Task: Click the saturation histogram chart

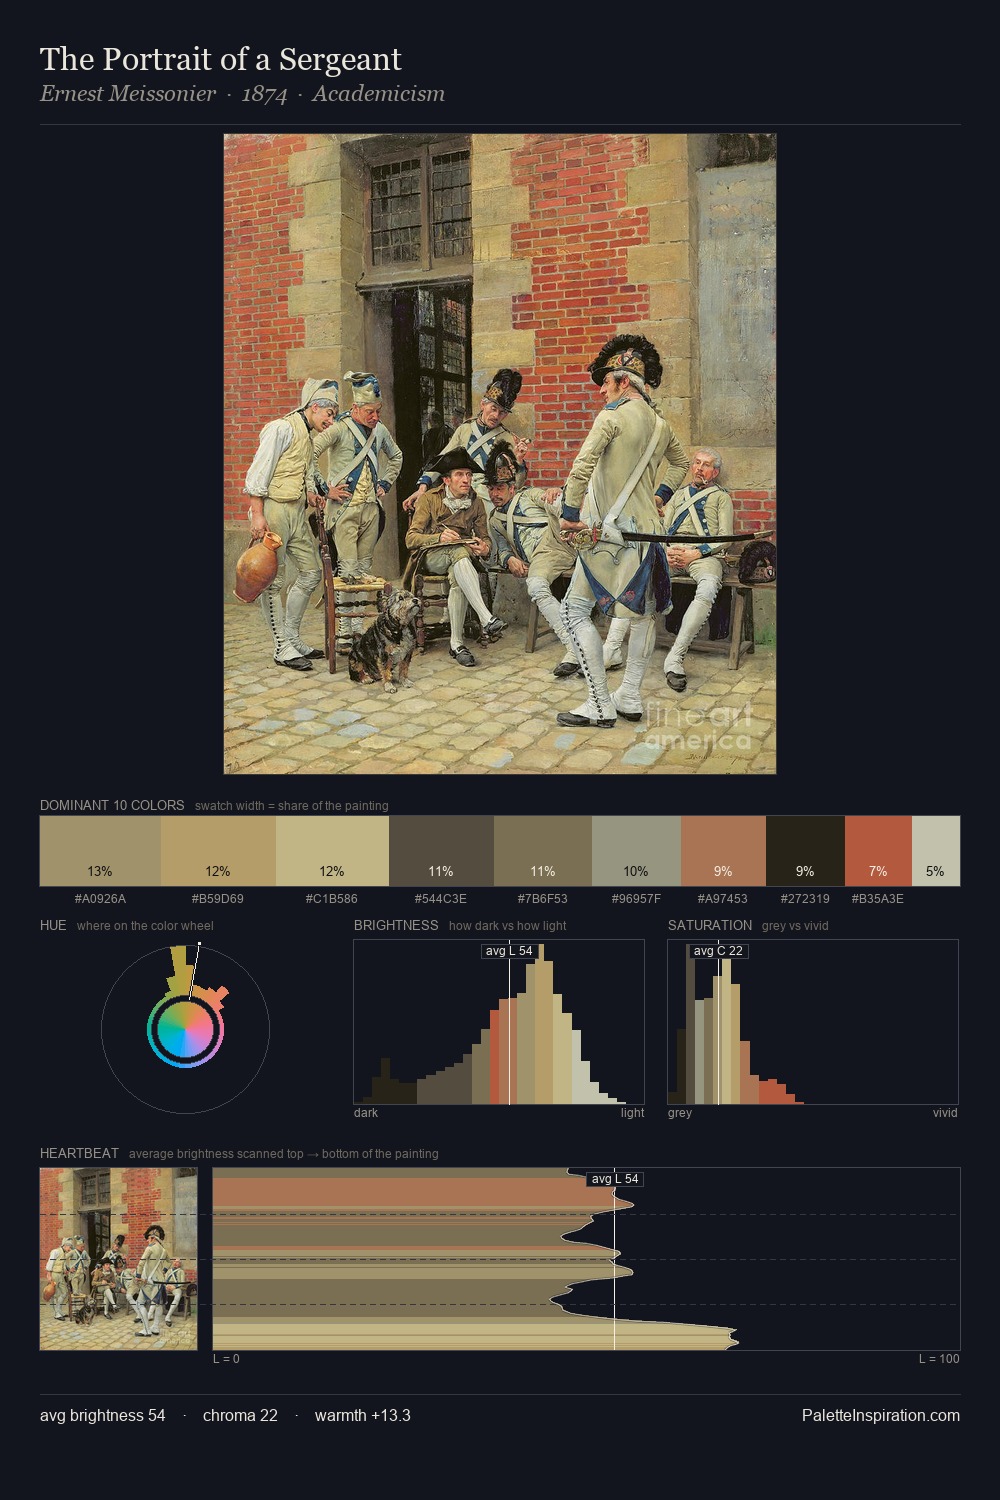Action: point(813,1022)
